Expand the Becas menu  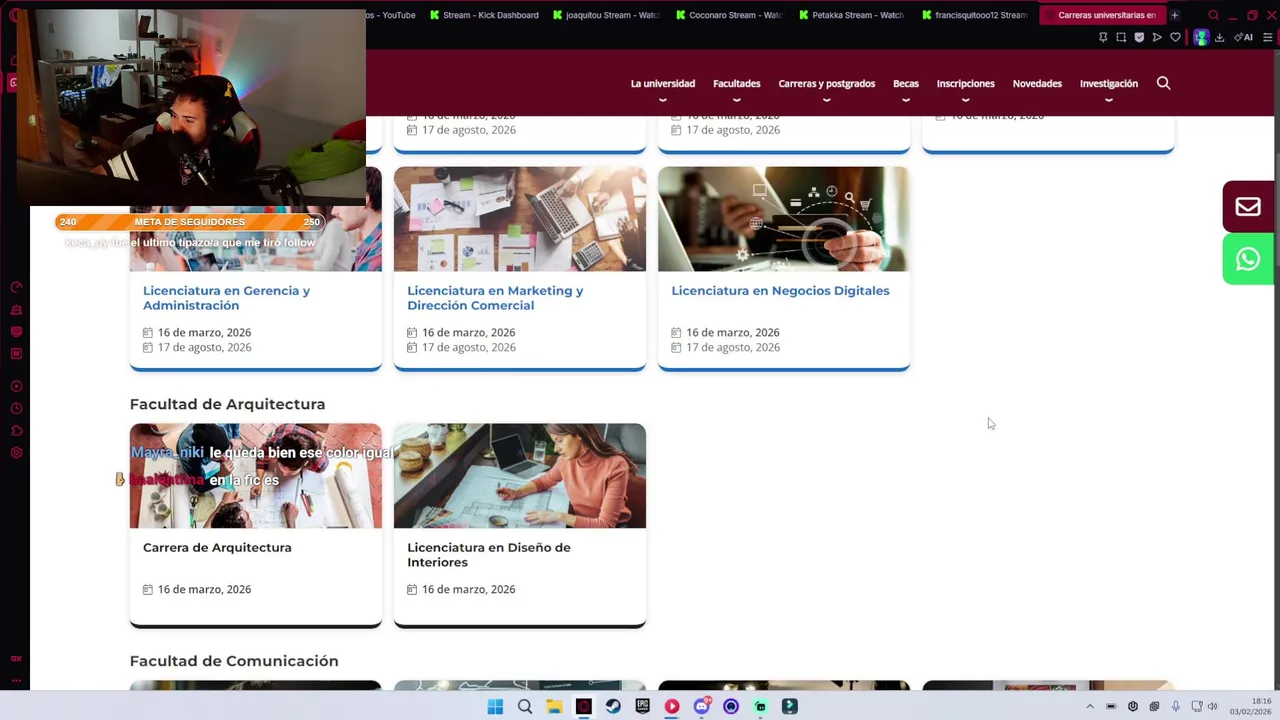906,84
